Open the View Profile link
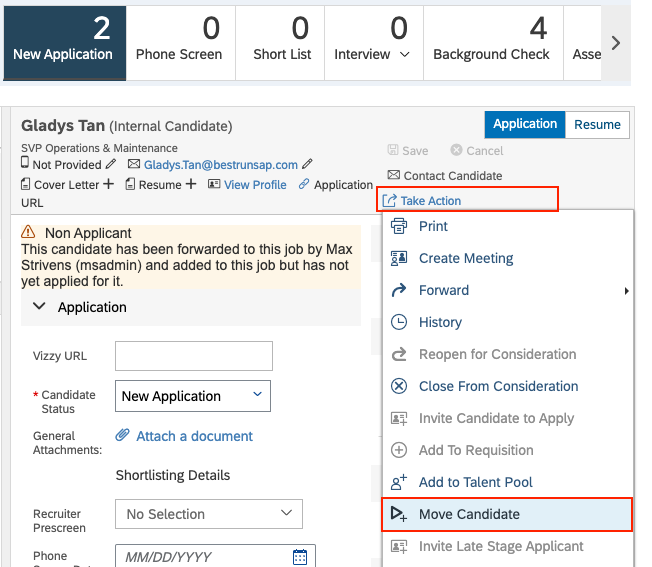Image resolution: width=652 pixels, height=567 pixels. (255, 185)
